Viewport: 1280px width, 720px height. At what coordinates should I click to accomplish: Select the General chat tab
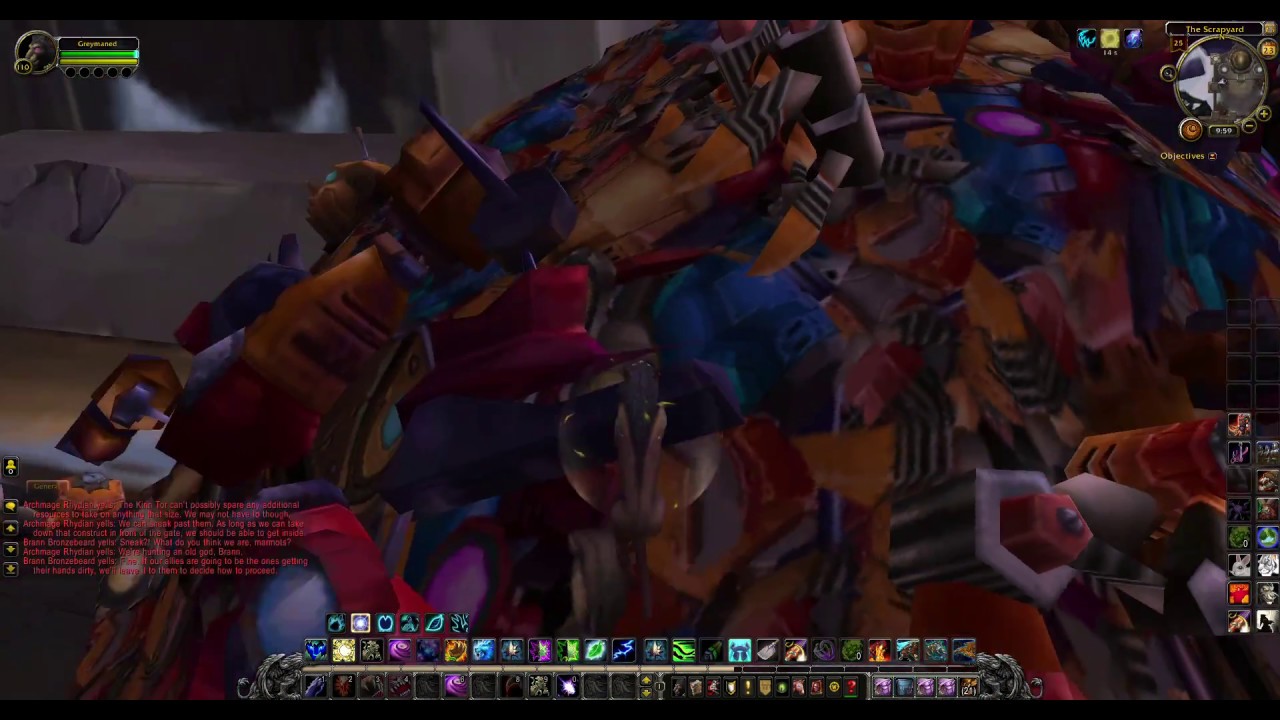46,487
